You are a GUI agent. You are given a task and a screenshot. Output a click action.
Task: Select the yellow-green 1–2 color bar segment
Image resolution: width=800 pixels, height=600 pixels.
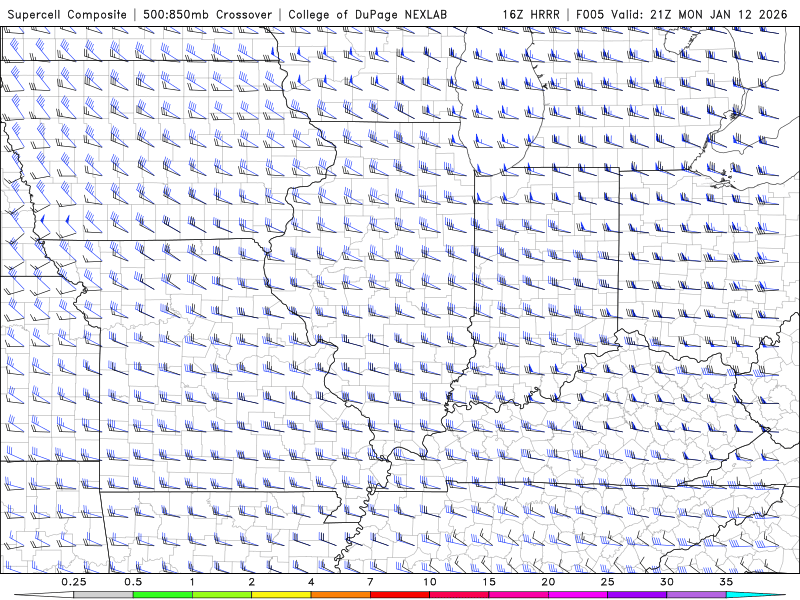[x=222, y=595]
